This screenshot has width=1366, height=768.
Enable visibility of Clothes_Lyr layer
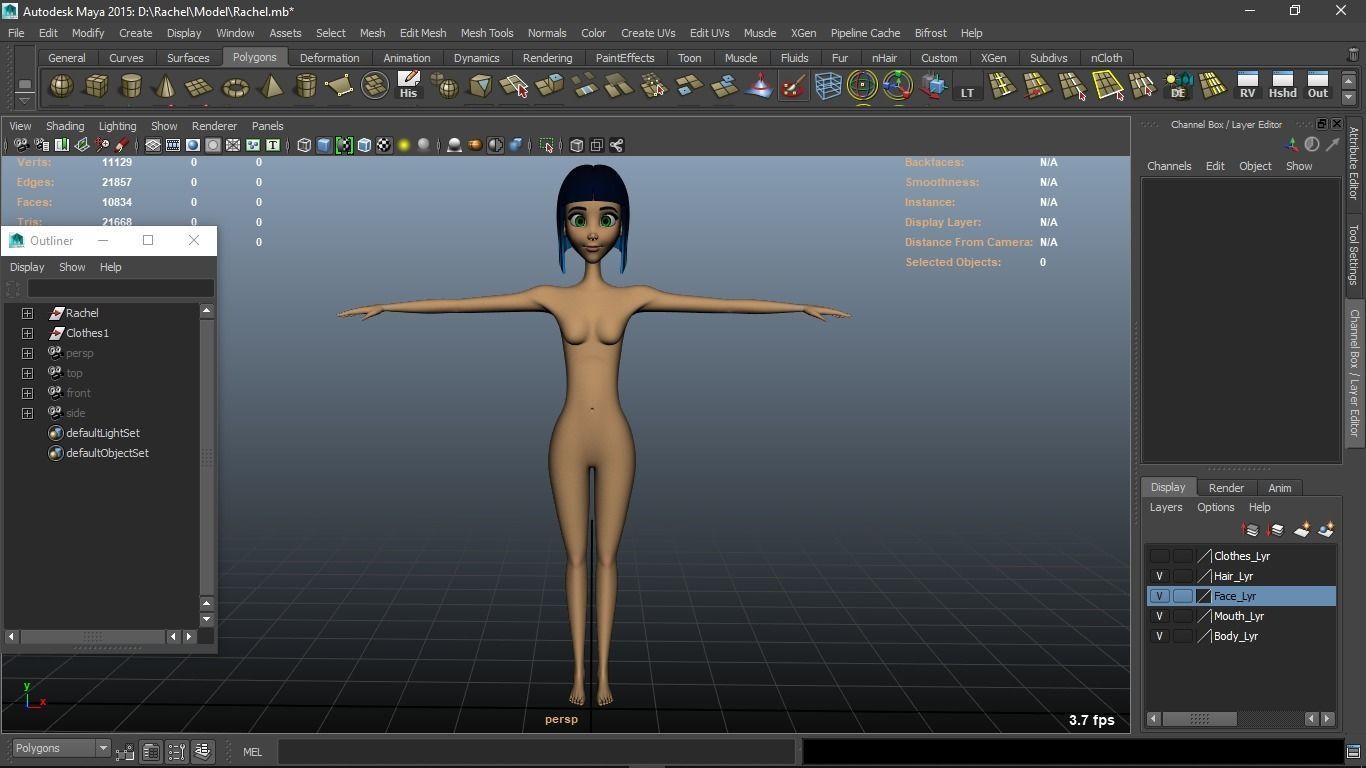pyautogui.click(x=1160, y=556)
